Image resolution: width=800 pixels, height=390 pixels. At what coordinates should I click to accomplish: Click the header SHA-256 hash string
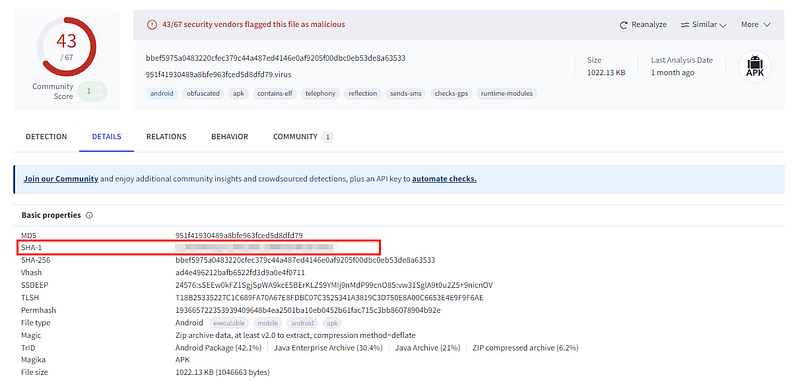[x=276, y=58]
